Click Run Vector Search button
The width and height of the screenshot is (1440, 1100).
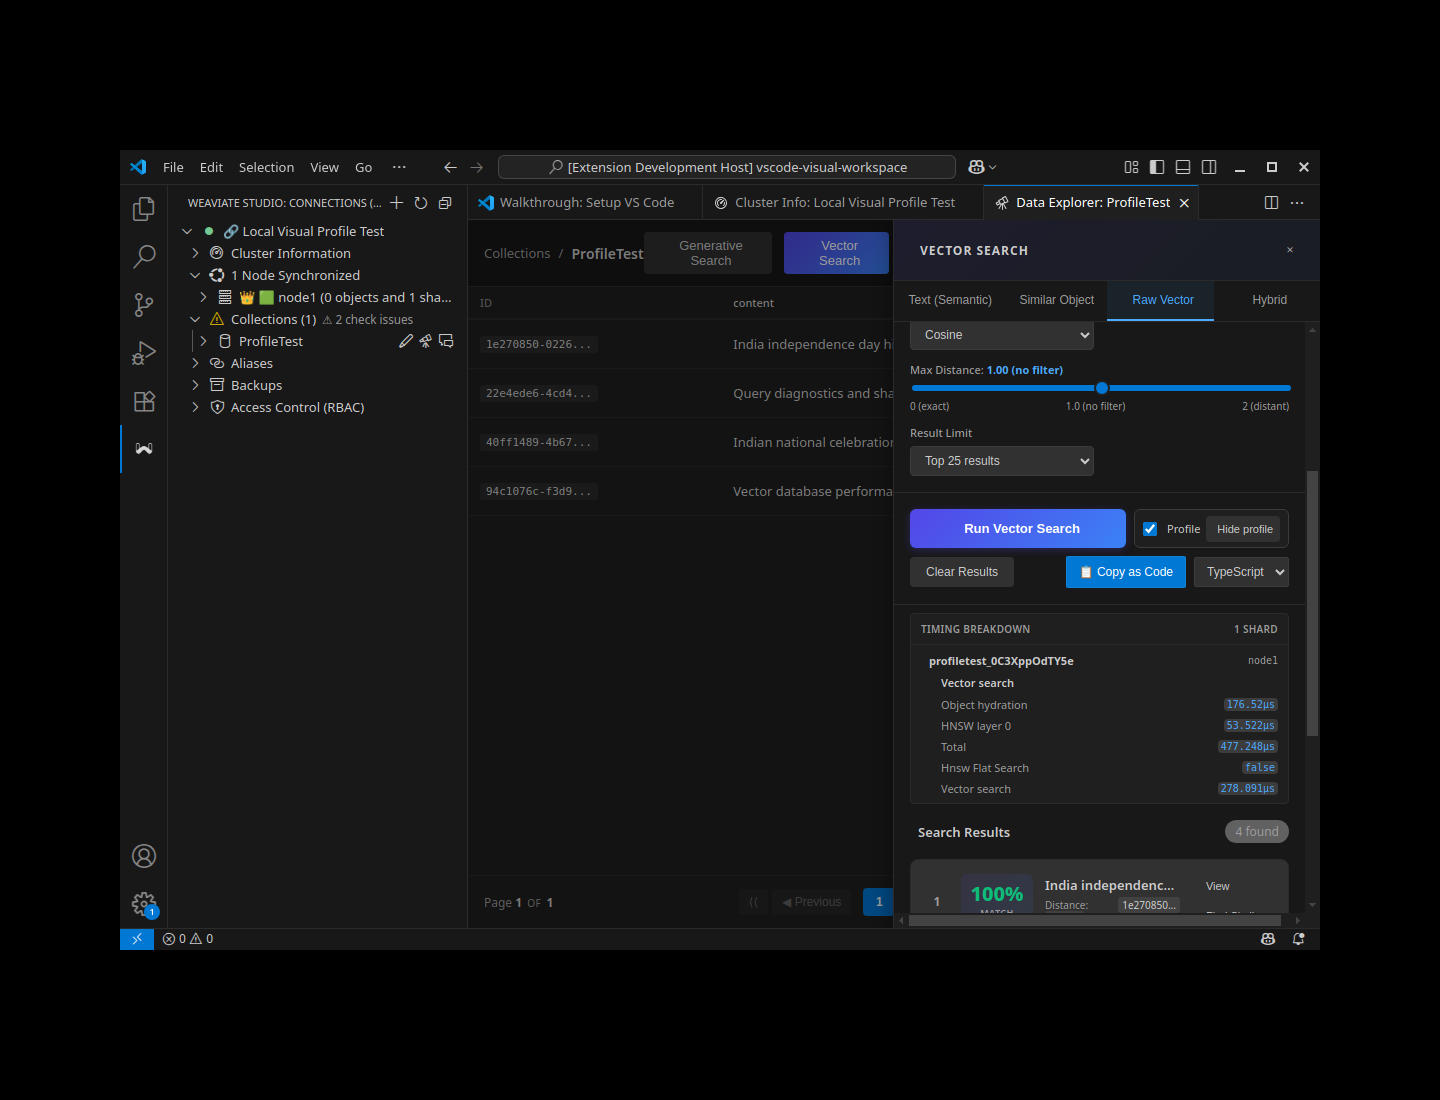(1018, 529)
